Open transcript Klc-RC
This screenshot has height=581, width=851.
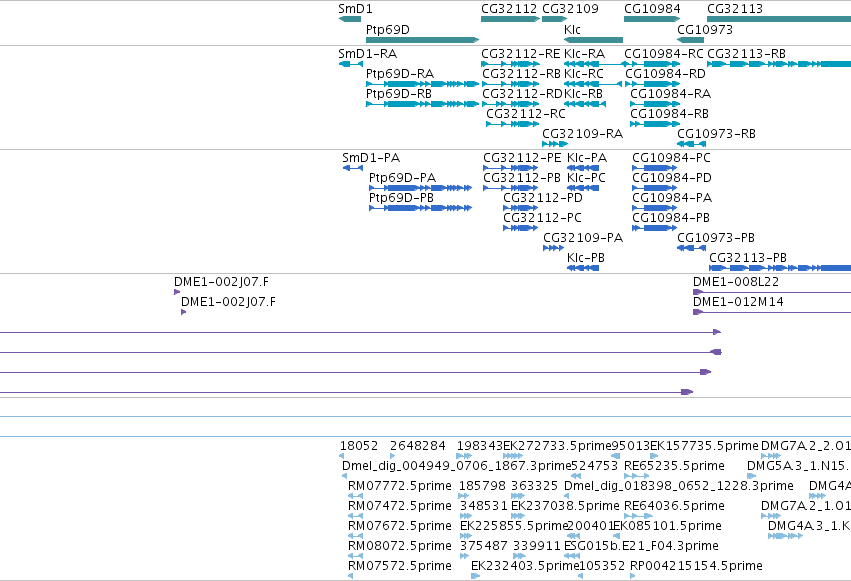[x=583, y=73]
